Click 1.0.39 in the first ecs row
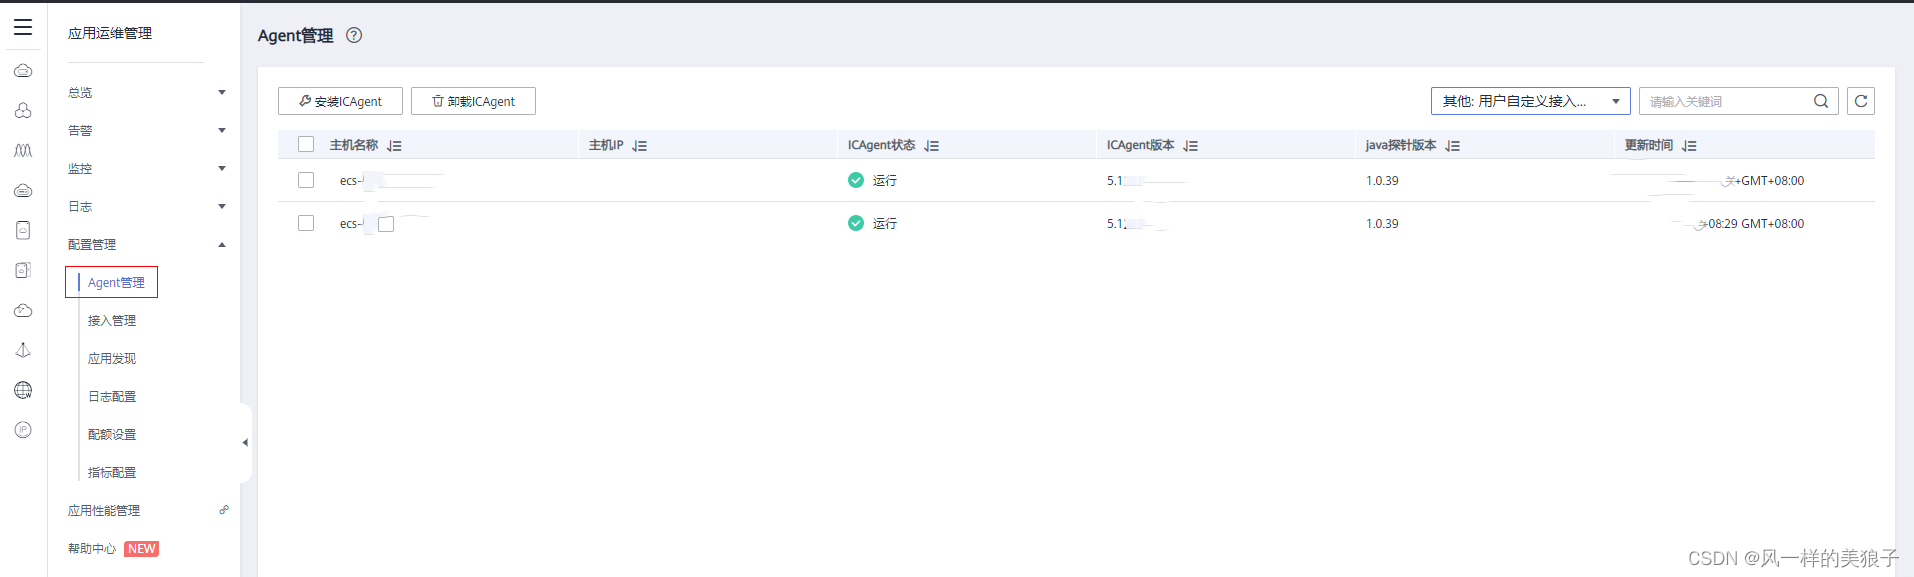The image size is (1914, 577). [1382, 181]
